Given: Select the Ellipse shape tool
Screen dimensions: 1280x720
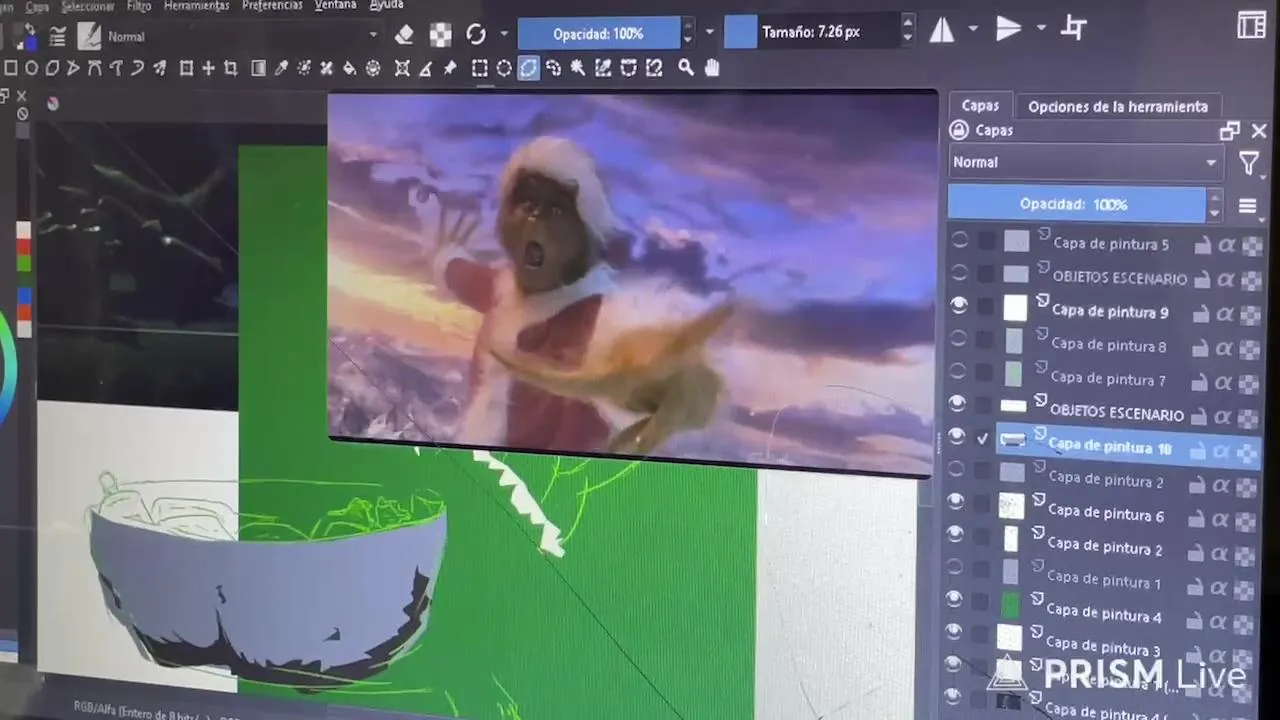Looking at the screenshot, I should [31, 68].
